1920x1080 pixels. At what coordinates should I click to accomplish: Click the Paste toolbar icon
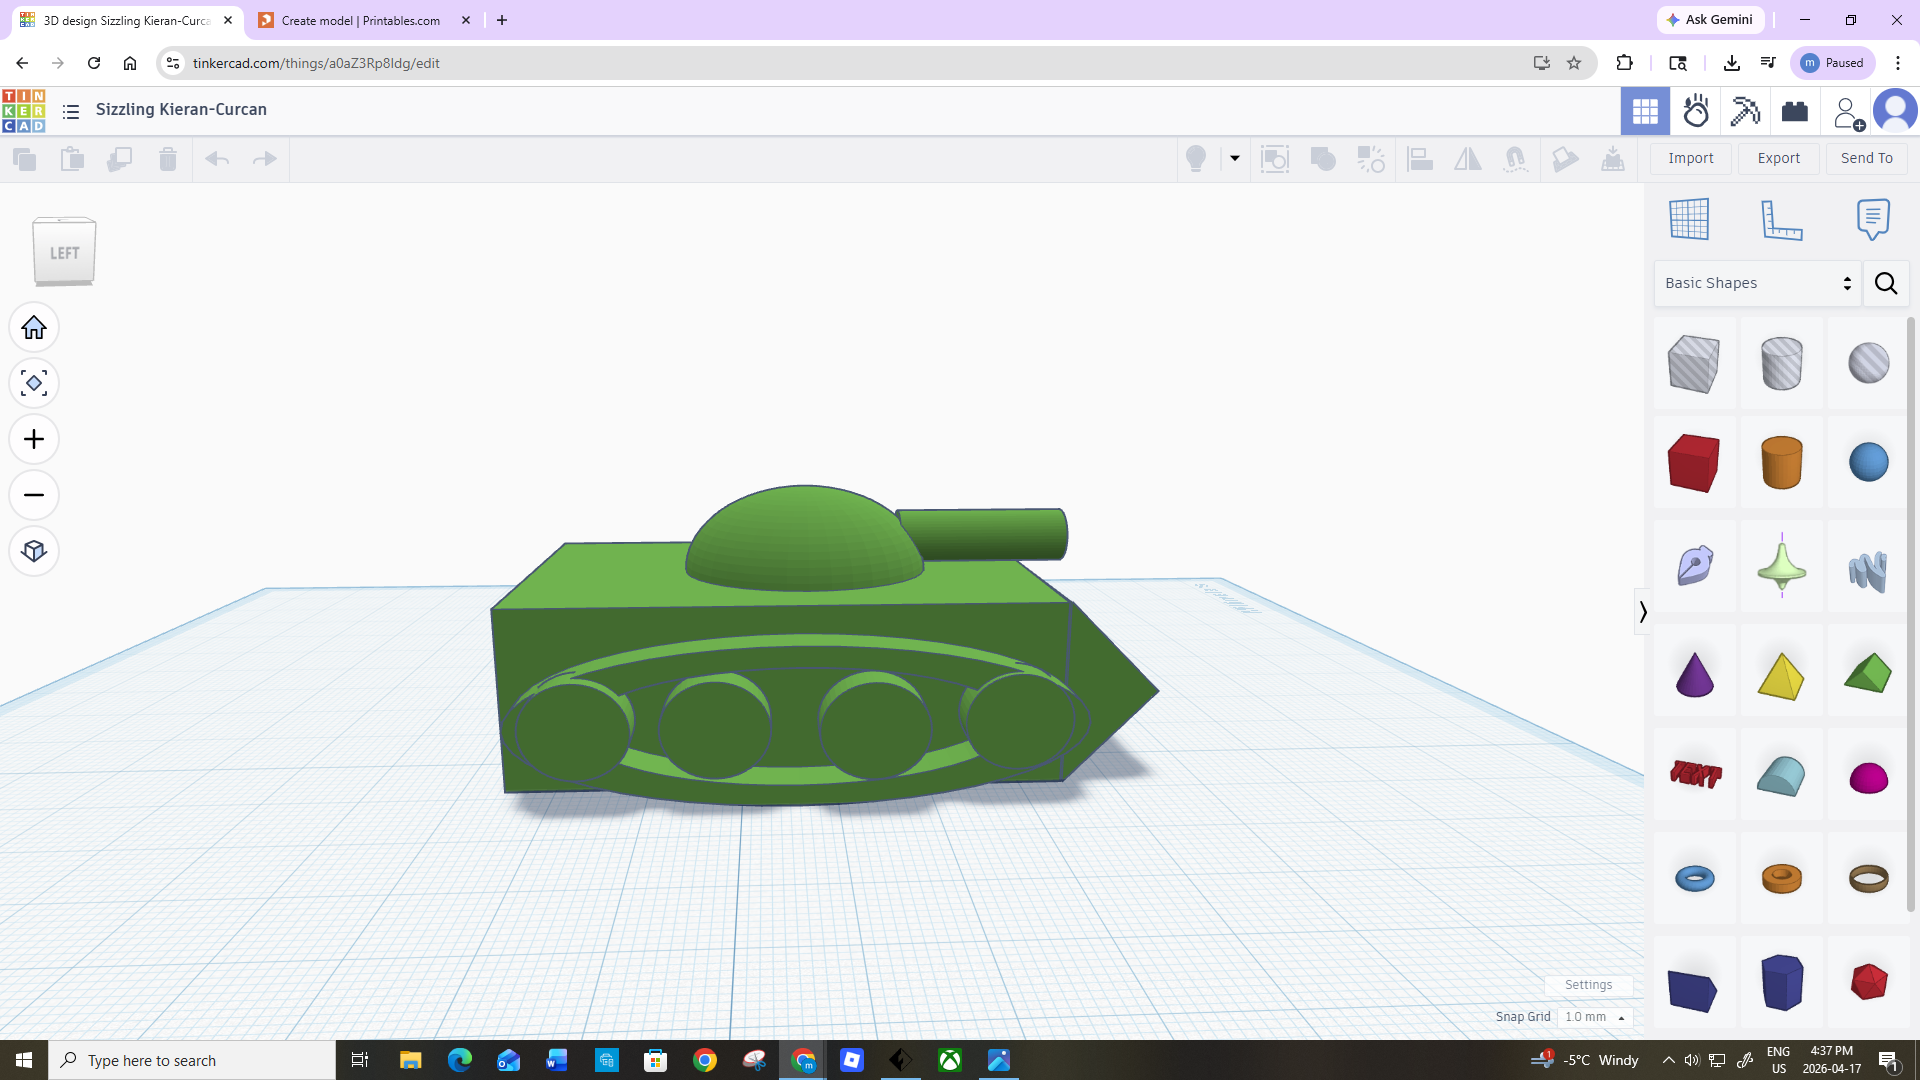(x=72, y=159)
